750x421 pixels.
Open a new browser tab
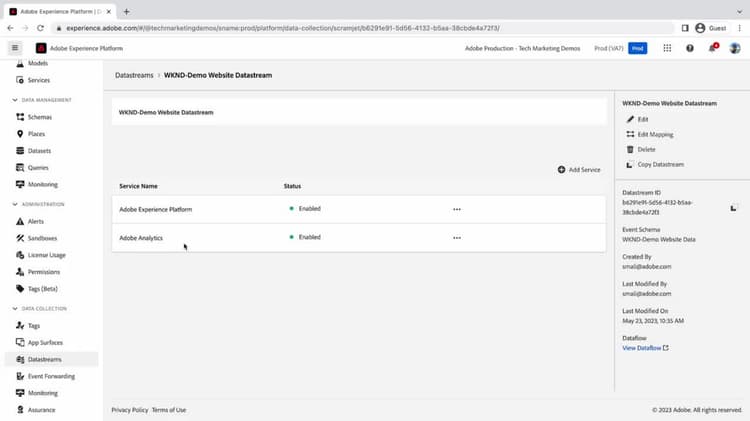pos(126,11)
